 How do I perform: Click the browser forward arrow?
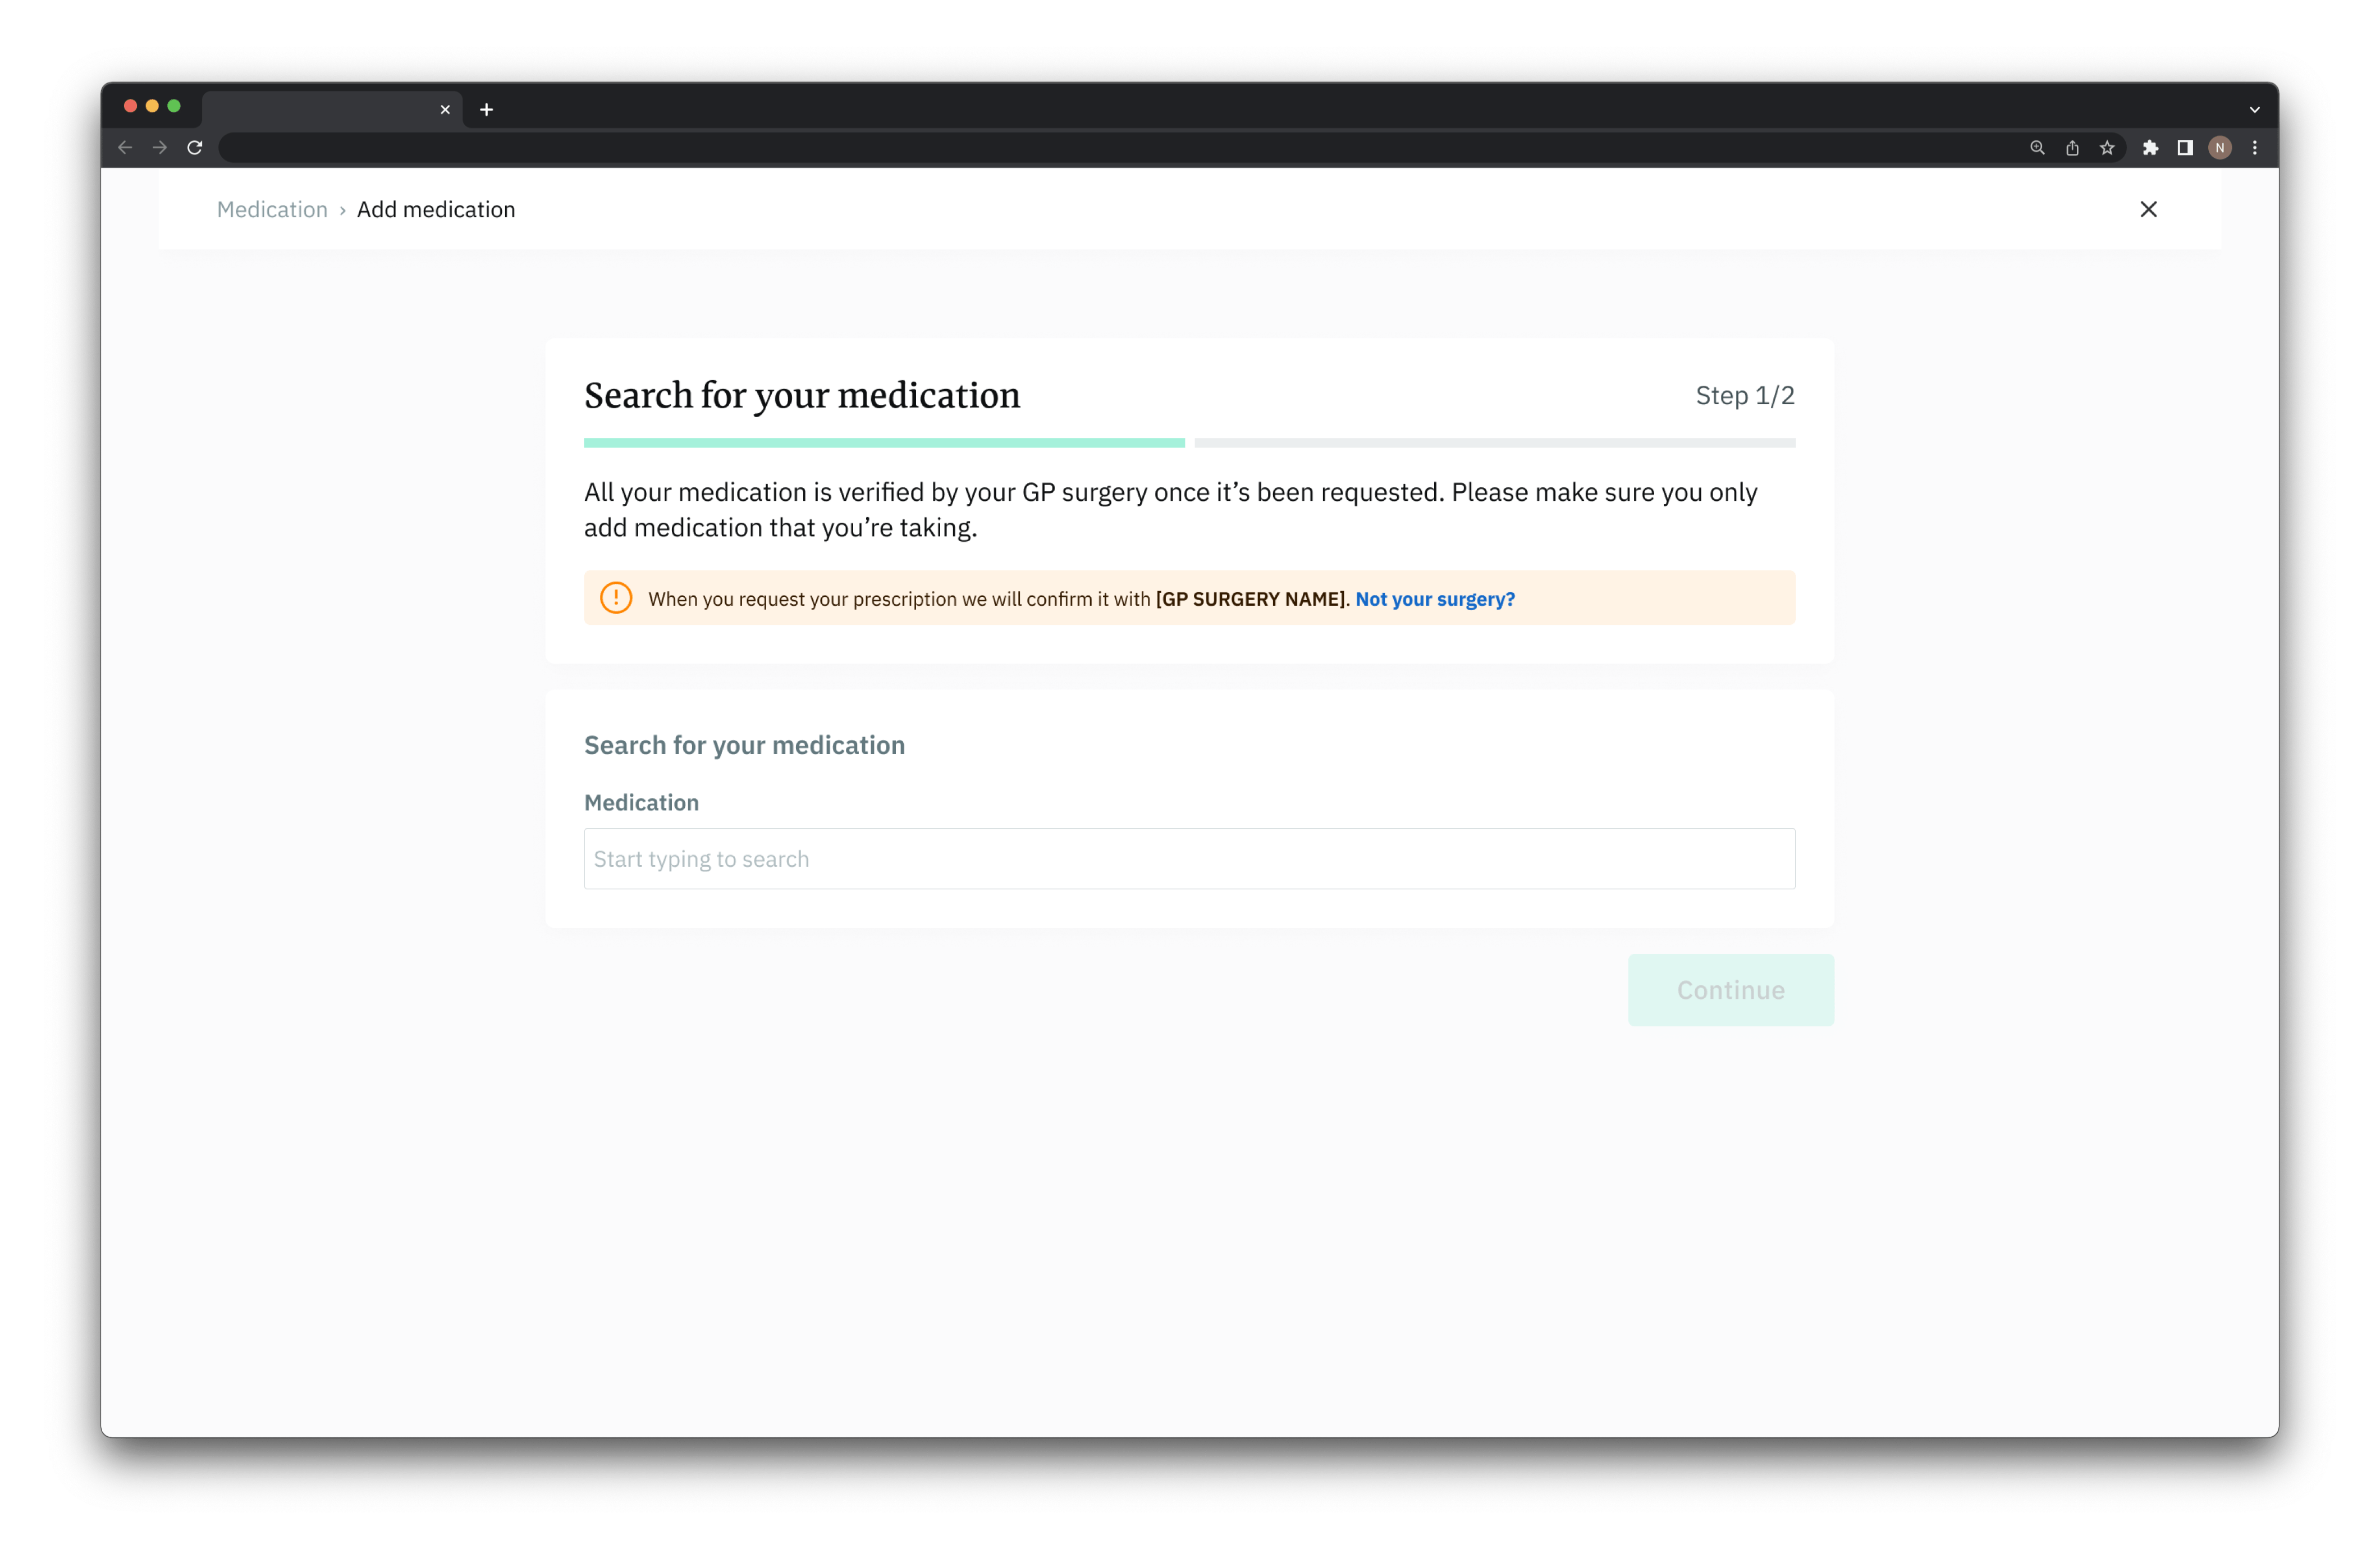coord(160,148)
